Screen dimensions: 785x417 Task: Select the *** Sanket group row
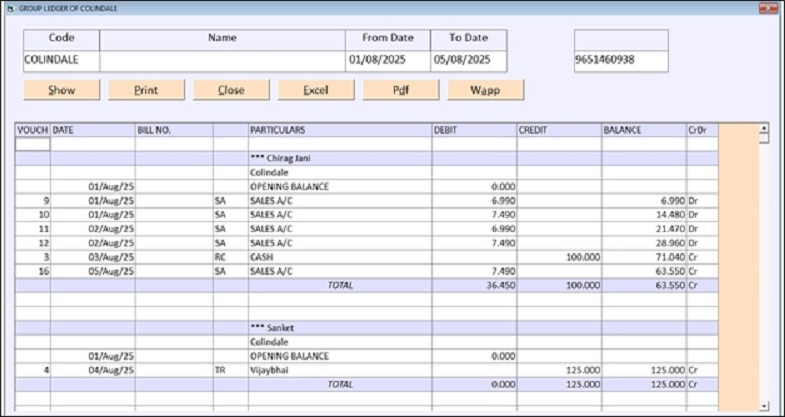tap(366, 328)
